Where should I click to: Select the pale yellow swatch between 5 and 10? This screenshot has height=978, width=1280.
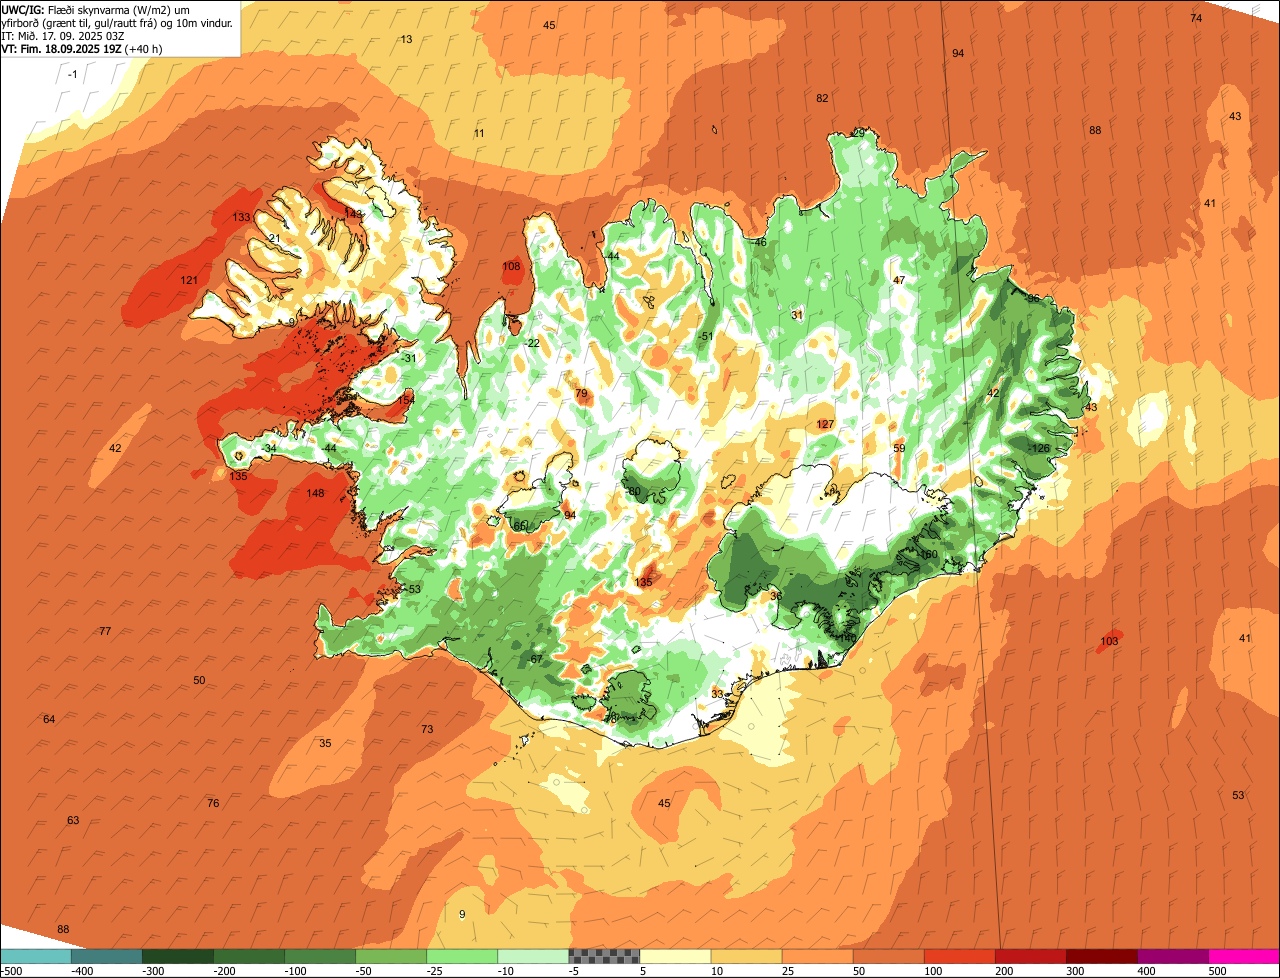tap(675, 956)
